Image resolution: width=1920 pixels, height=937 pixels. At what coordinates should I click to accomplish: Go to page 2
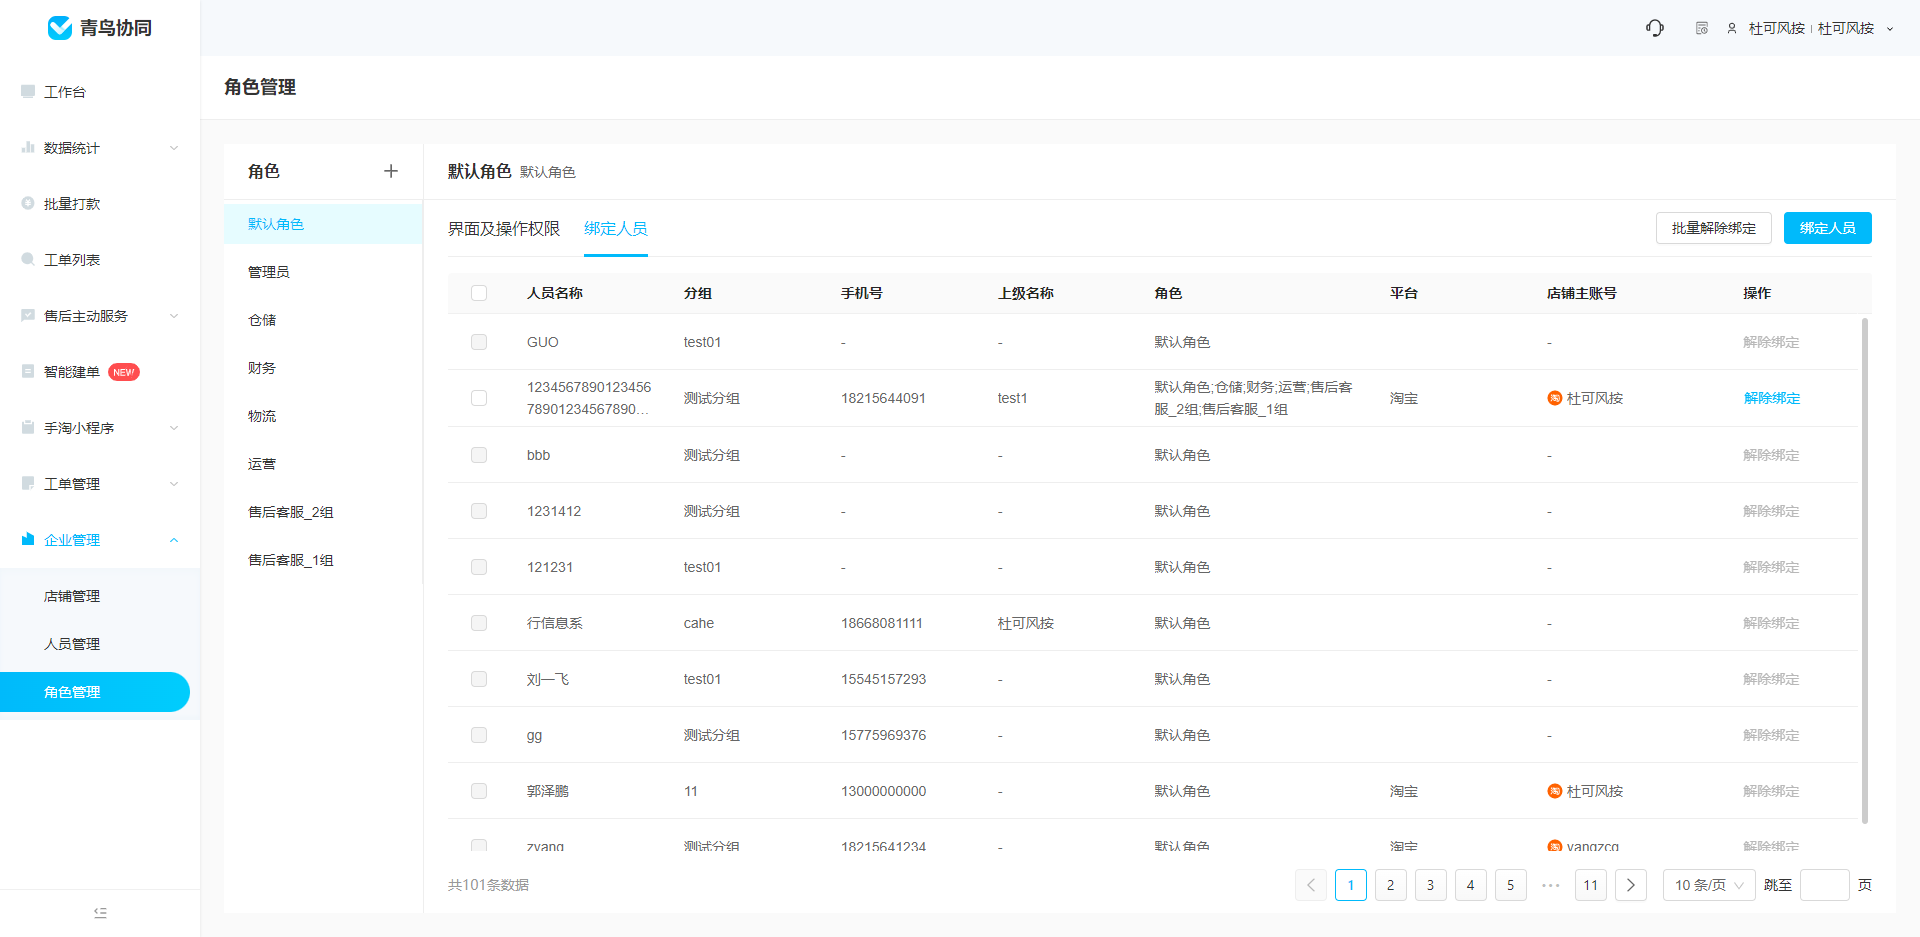tap(1391, 885)
